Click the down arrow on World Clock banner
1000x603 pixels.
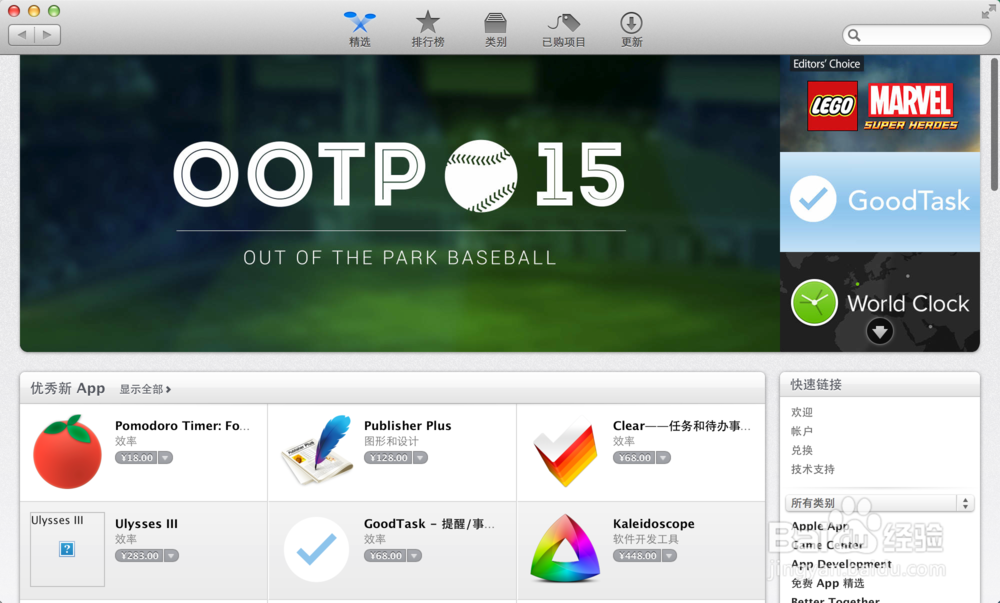pos(879,331)
